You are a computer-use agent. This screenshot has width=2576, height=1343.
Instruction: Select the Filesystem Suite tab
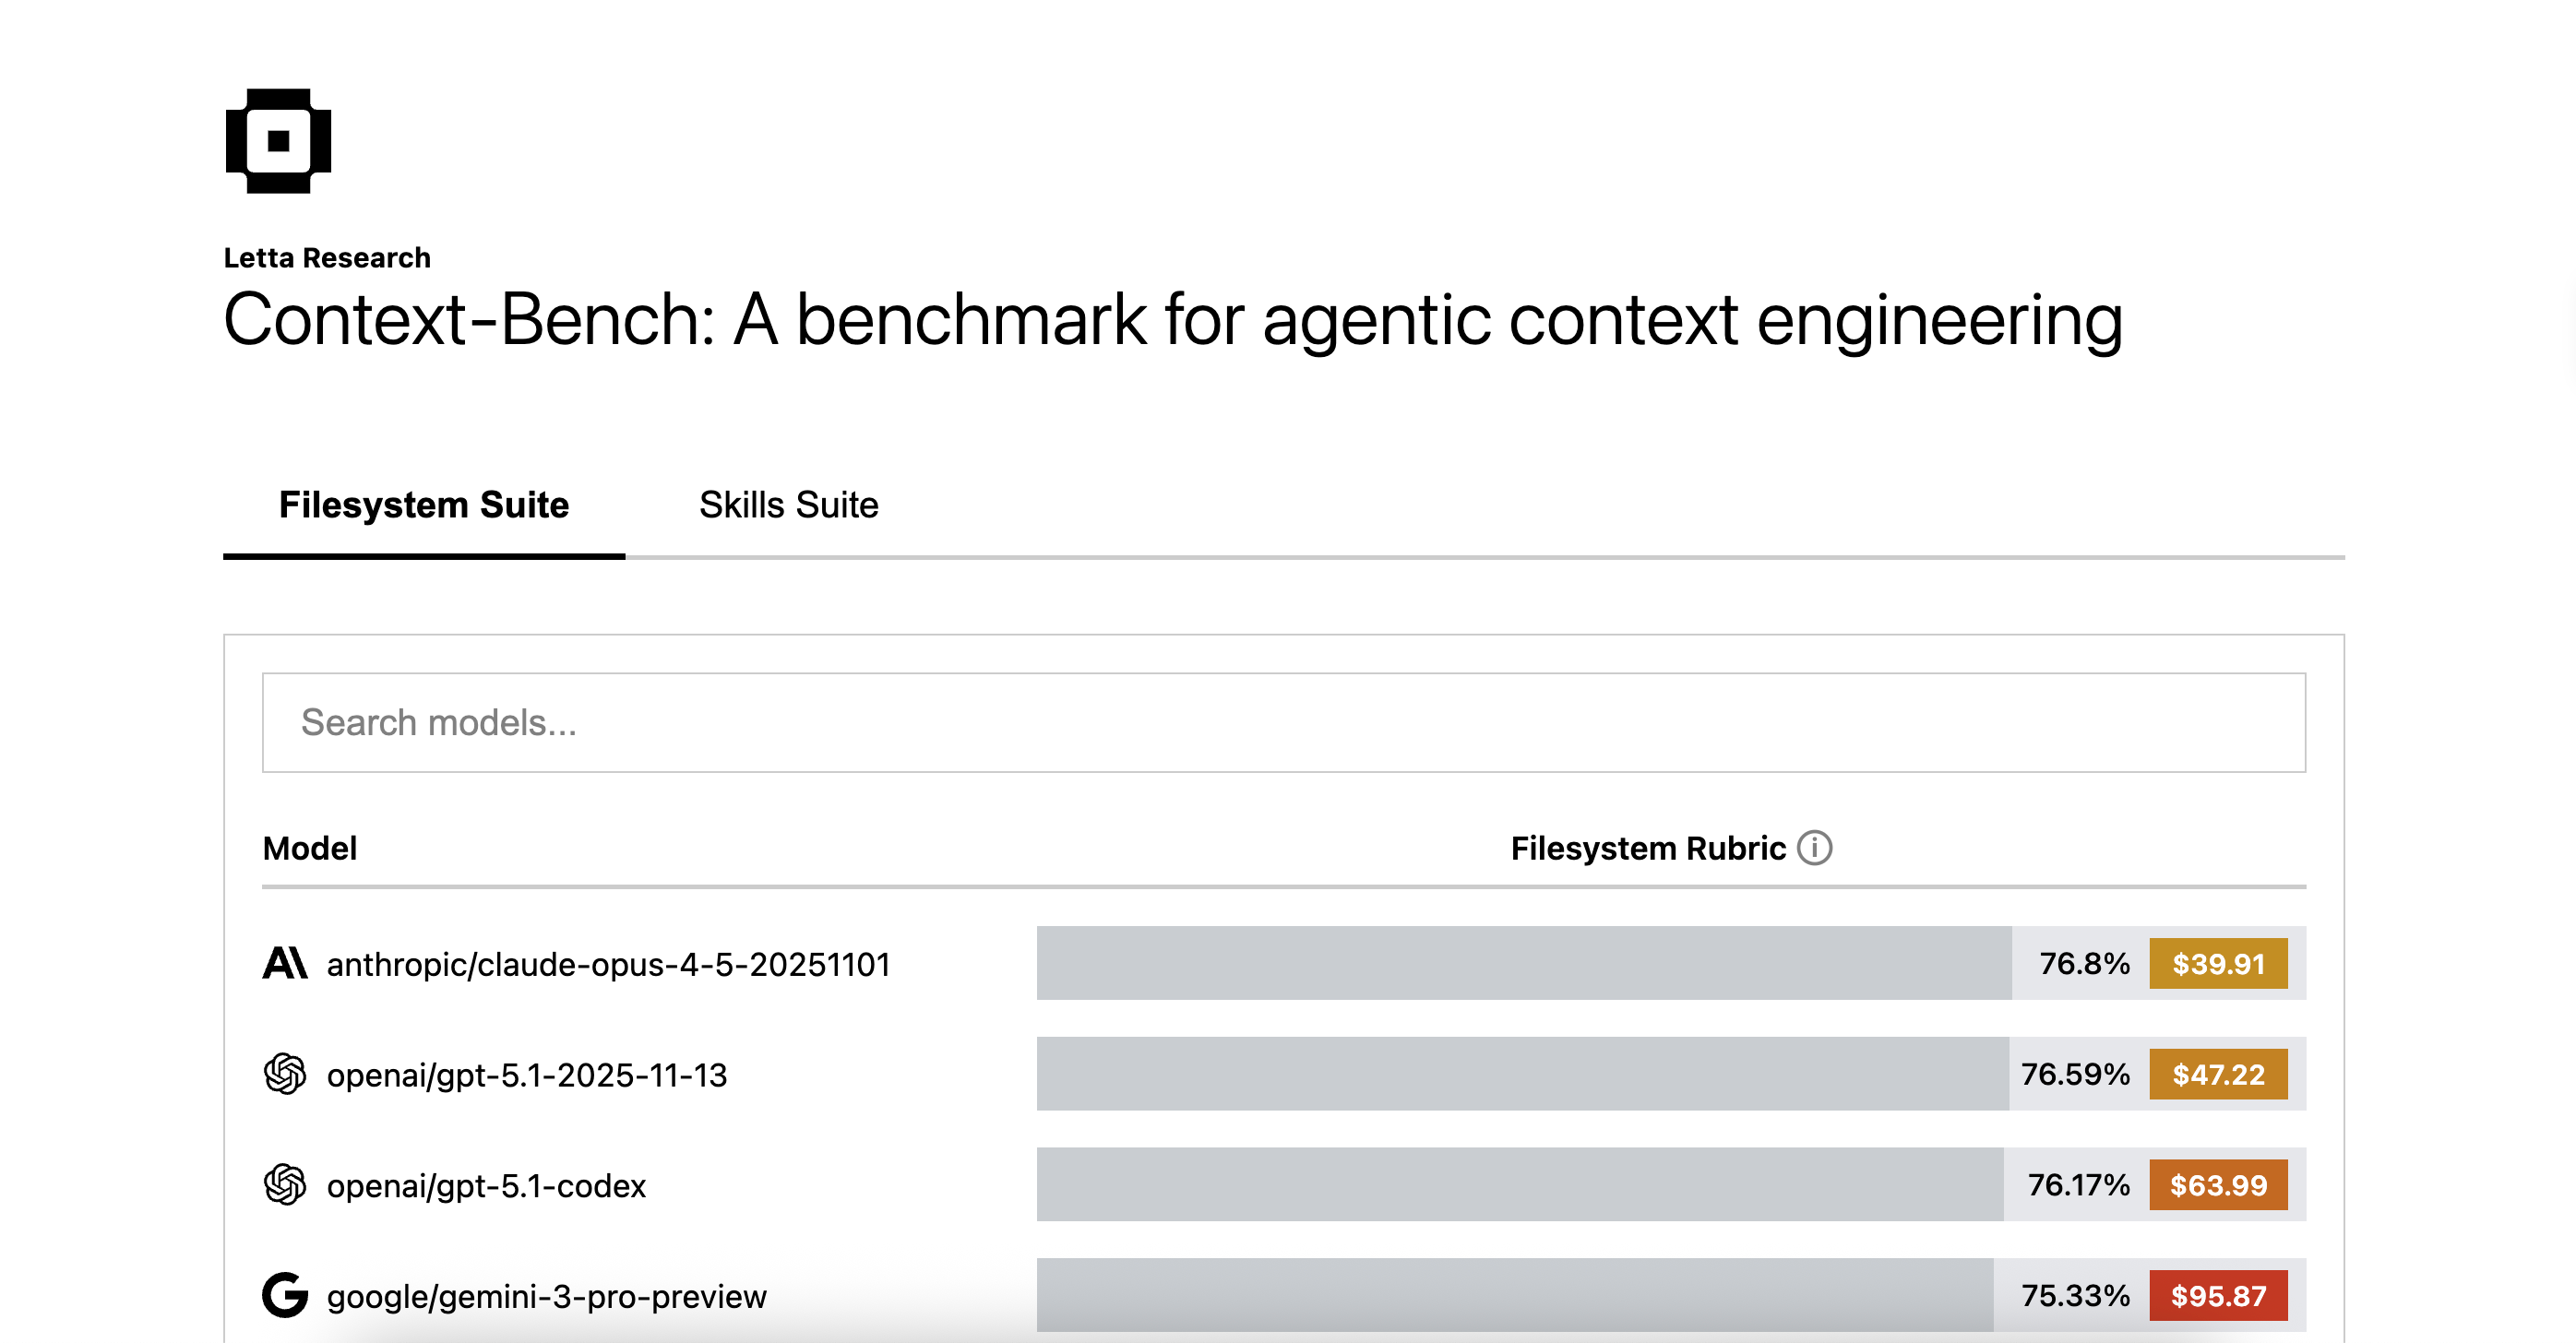(x=424, y=505)
